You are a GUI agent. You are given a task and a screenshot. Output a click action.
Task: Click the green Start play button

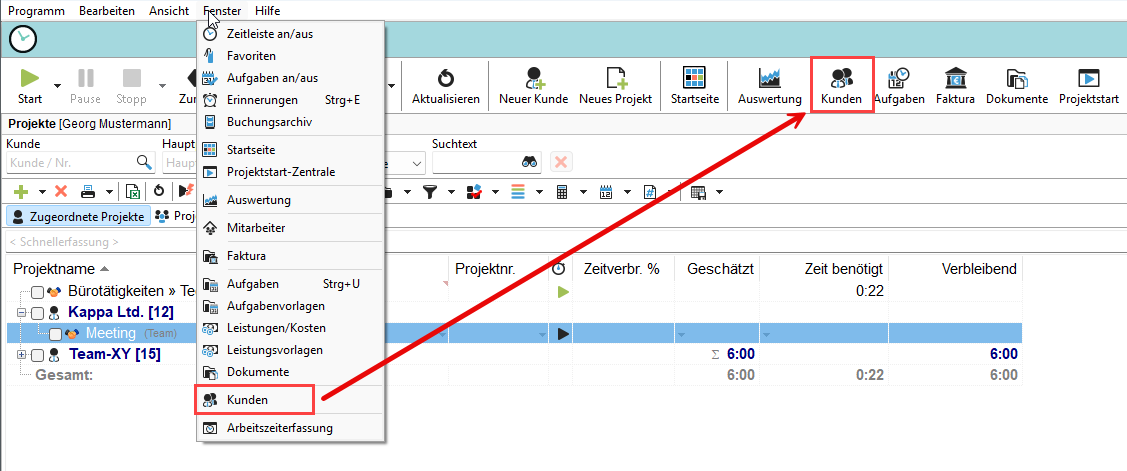coord(30,80)
